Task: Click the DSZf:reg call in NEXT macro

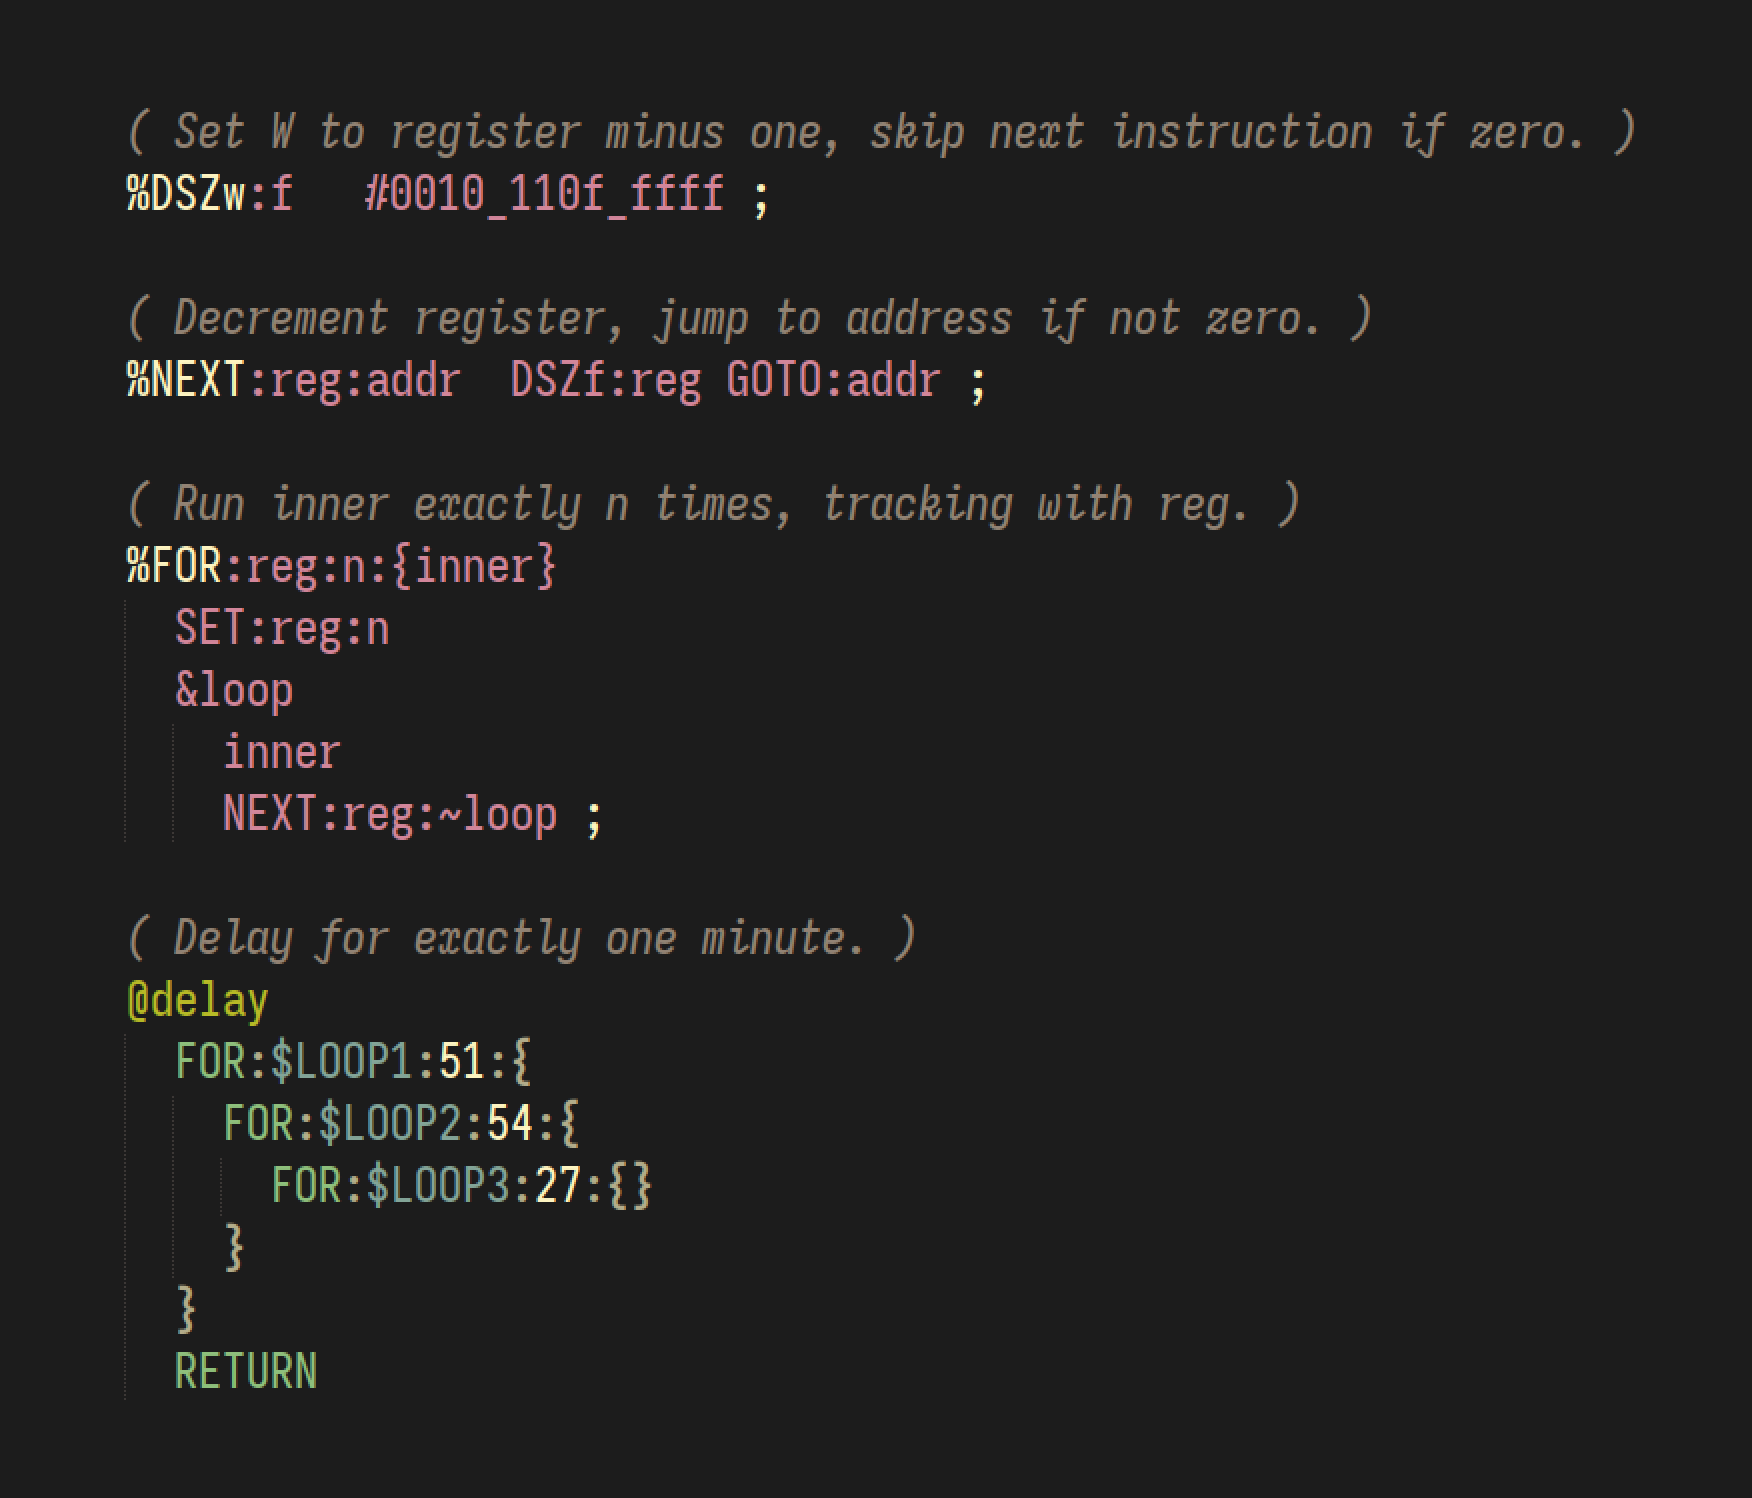Action: coord(605,380)
